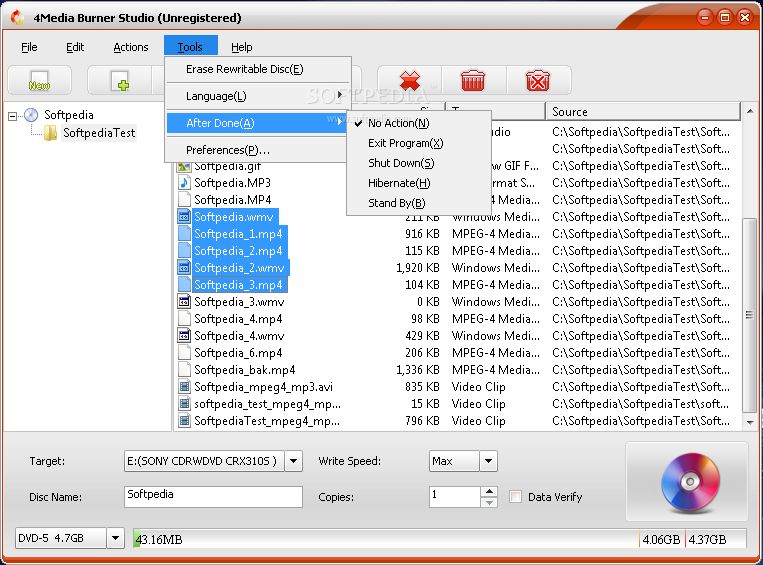Click the Softpedia.MP4 blank file icon
Screen dimensions: 763x565
point(184,200)
